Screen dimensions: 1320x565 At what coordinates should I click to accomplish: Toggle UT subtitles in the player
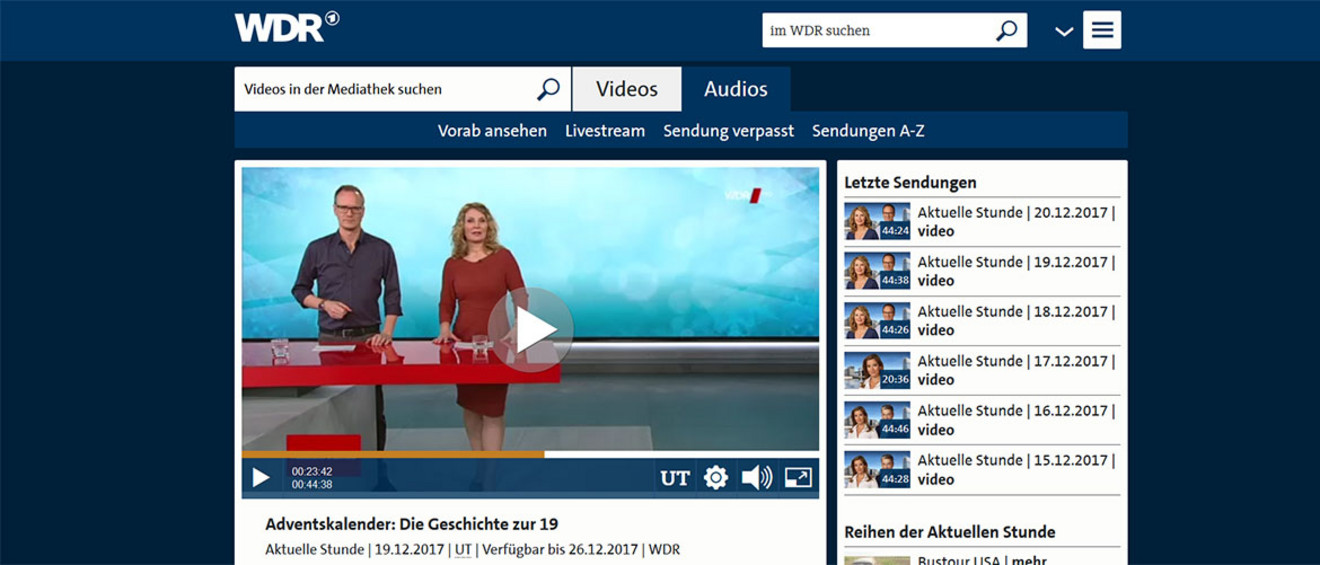tap(675, 478)
